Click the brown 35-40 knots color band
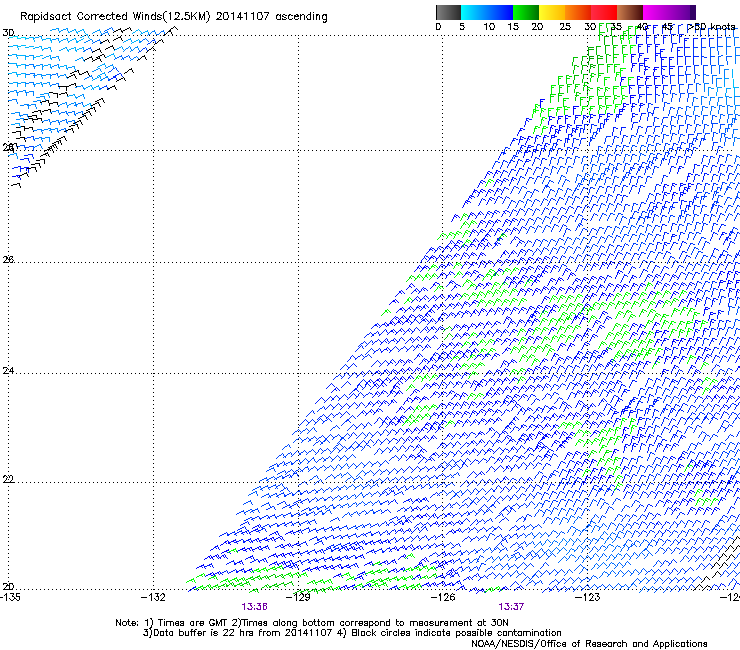This screenshot has height=650, width=740. tap(630, 12)
